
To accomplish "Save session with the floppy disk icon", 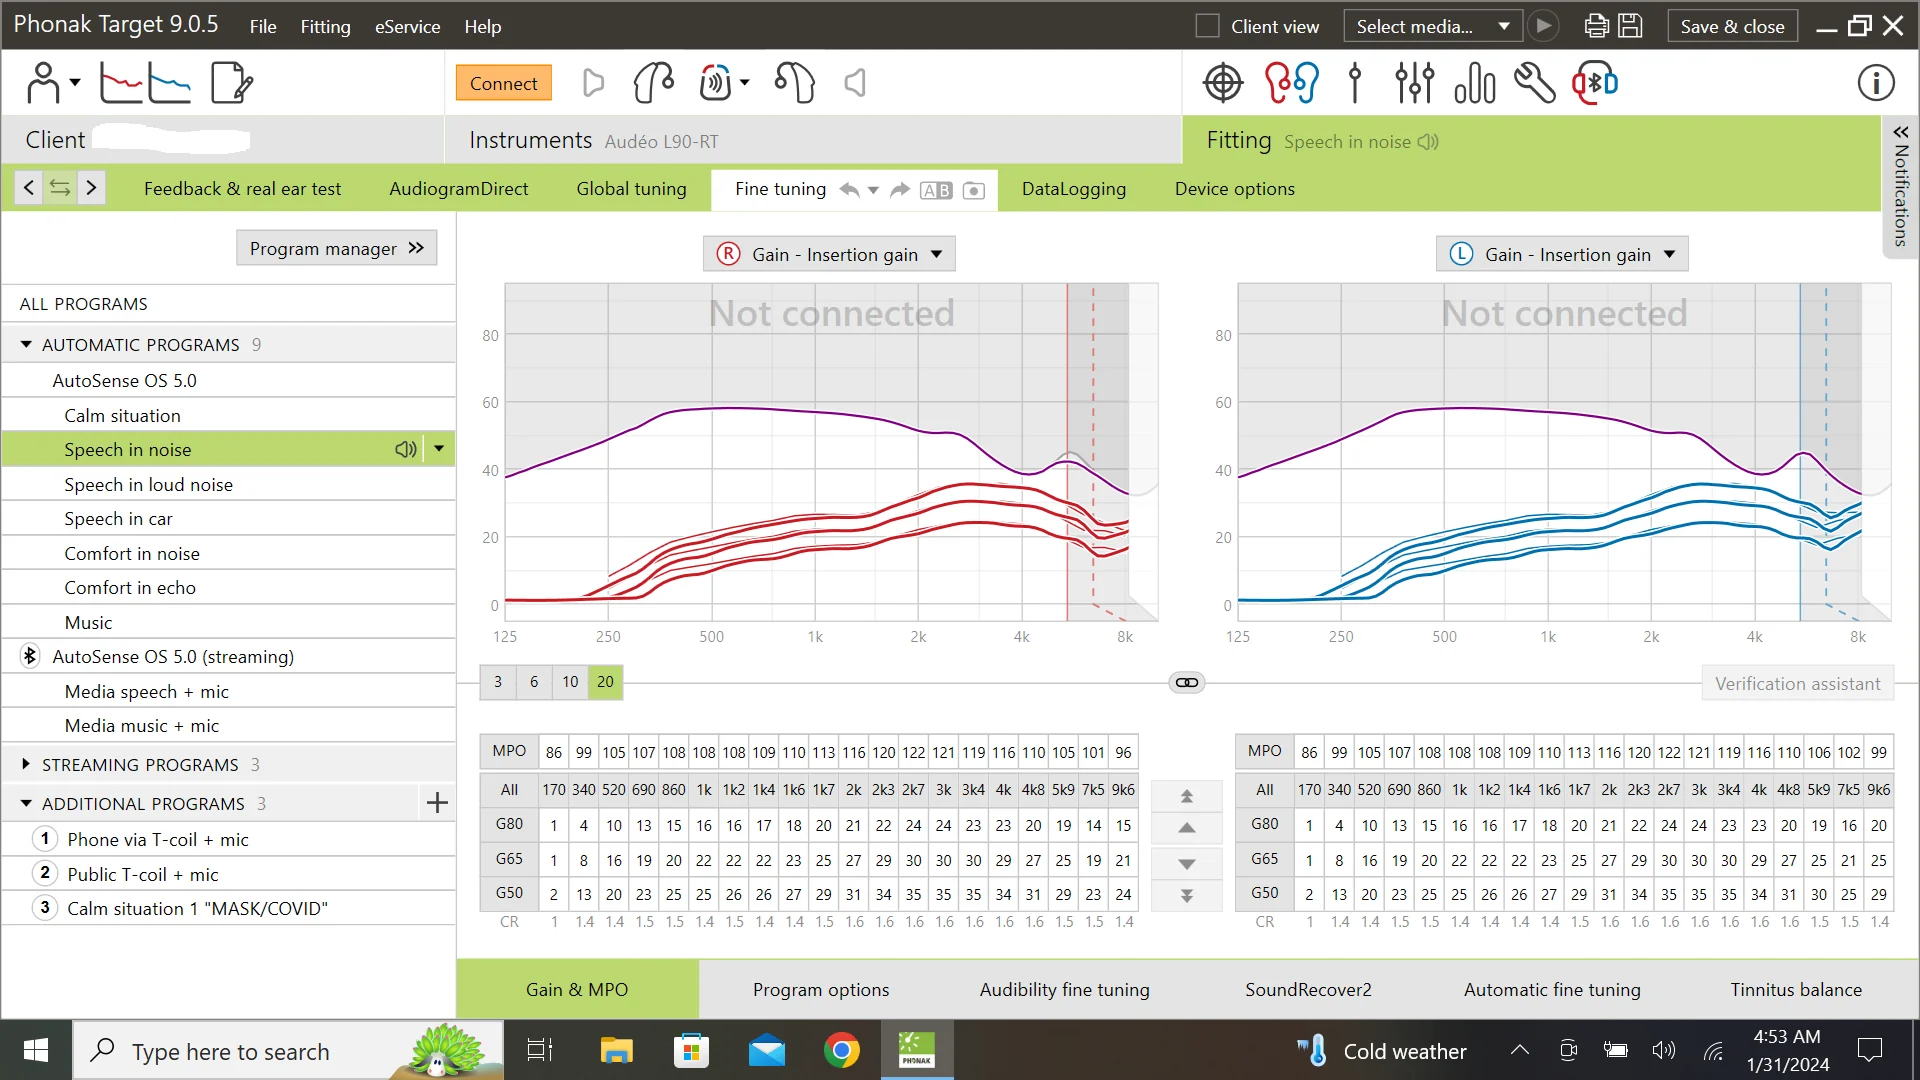I will coord(1630,26).
